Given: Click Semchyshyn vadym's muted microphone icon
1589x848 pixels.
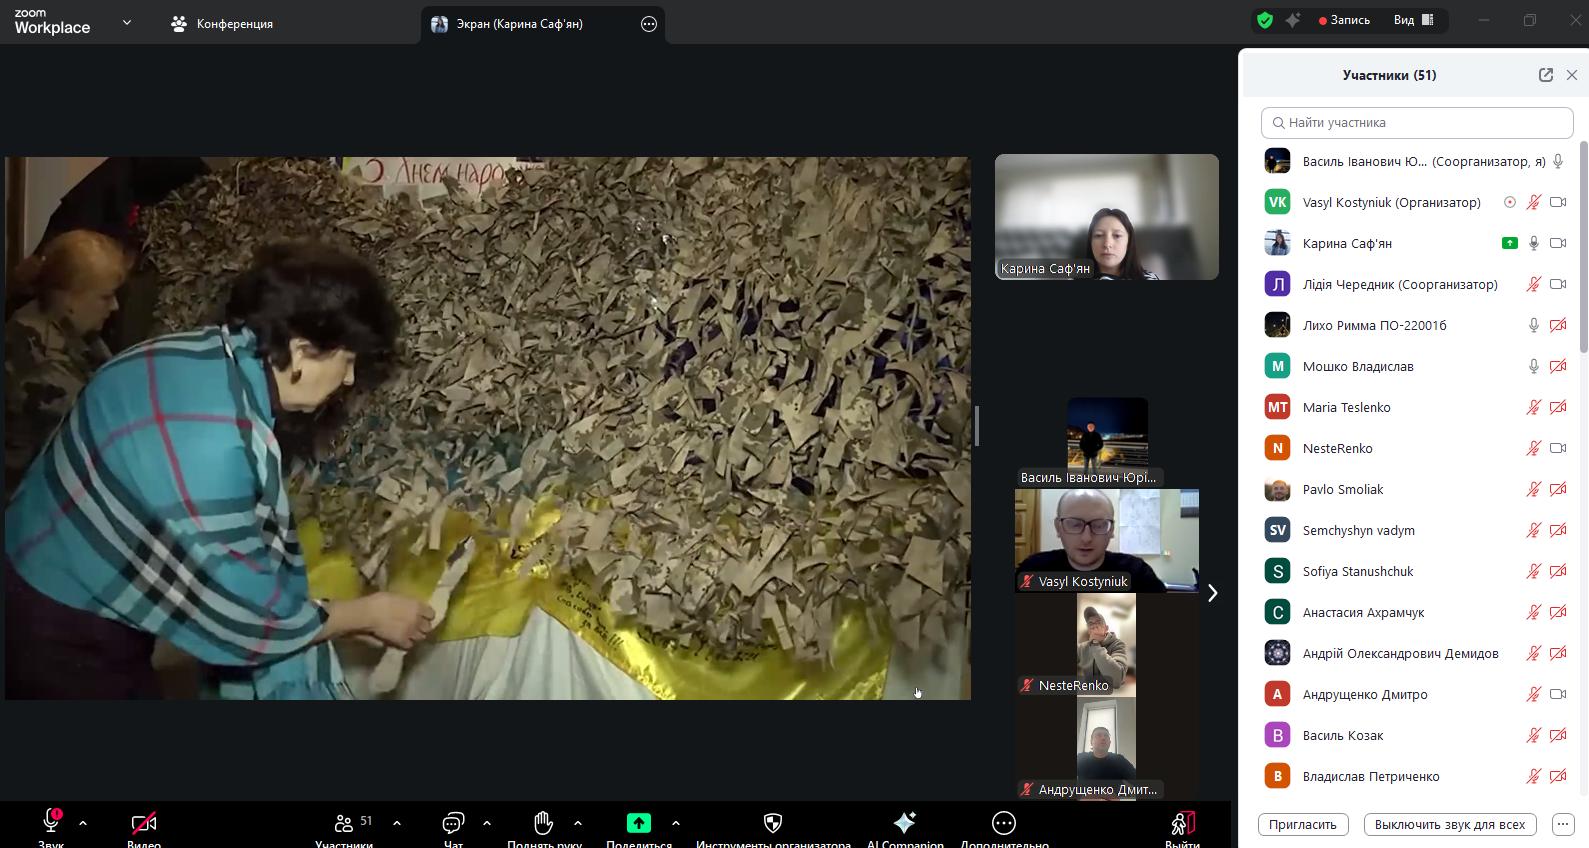Looking at the screenshot, I should [1533, 530].
